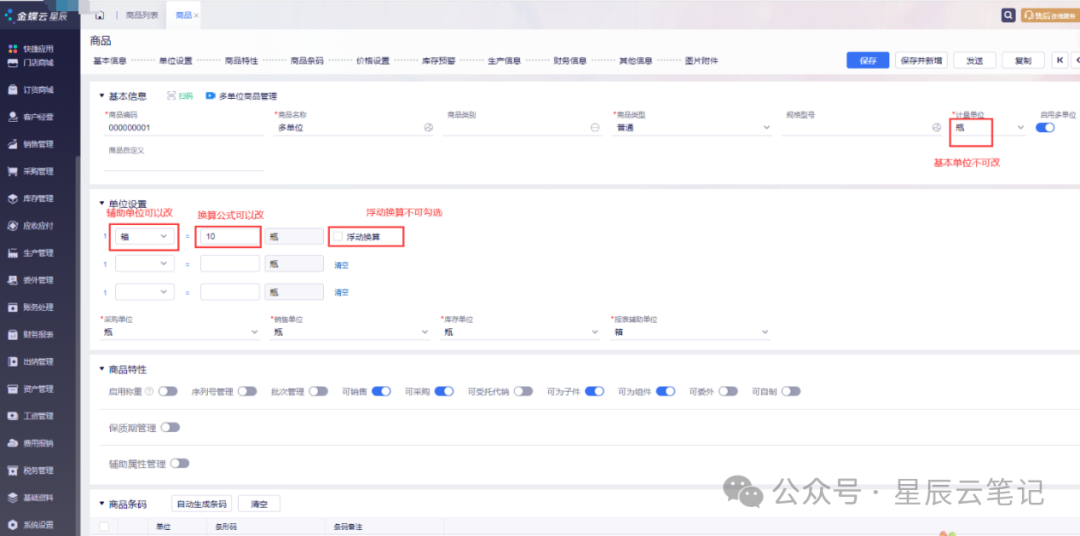
Task: Click the home icon tab
Action: pyautogui.click(x=99, y=15)
